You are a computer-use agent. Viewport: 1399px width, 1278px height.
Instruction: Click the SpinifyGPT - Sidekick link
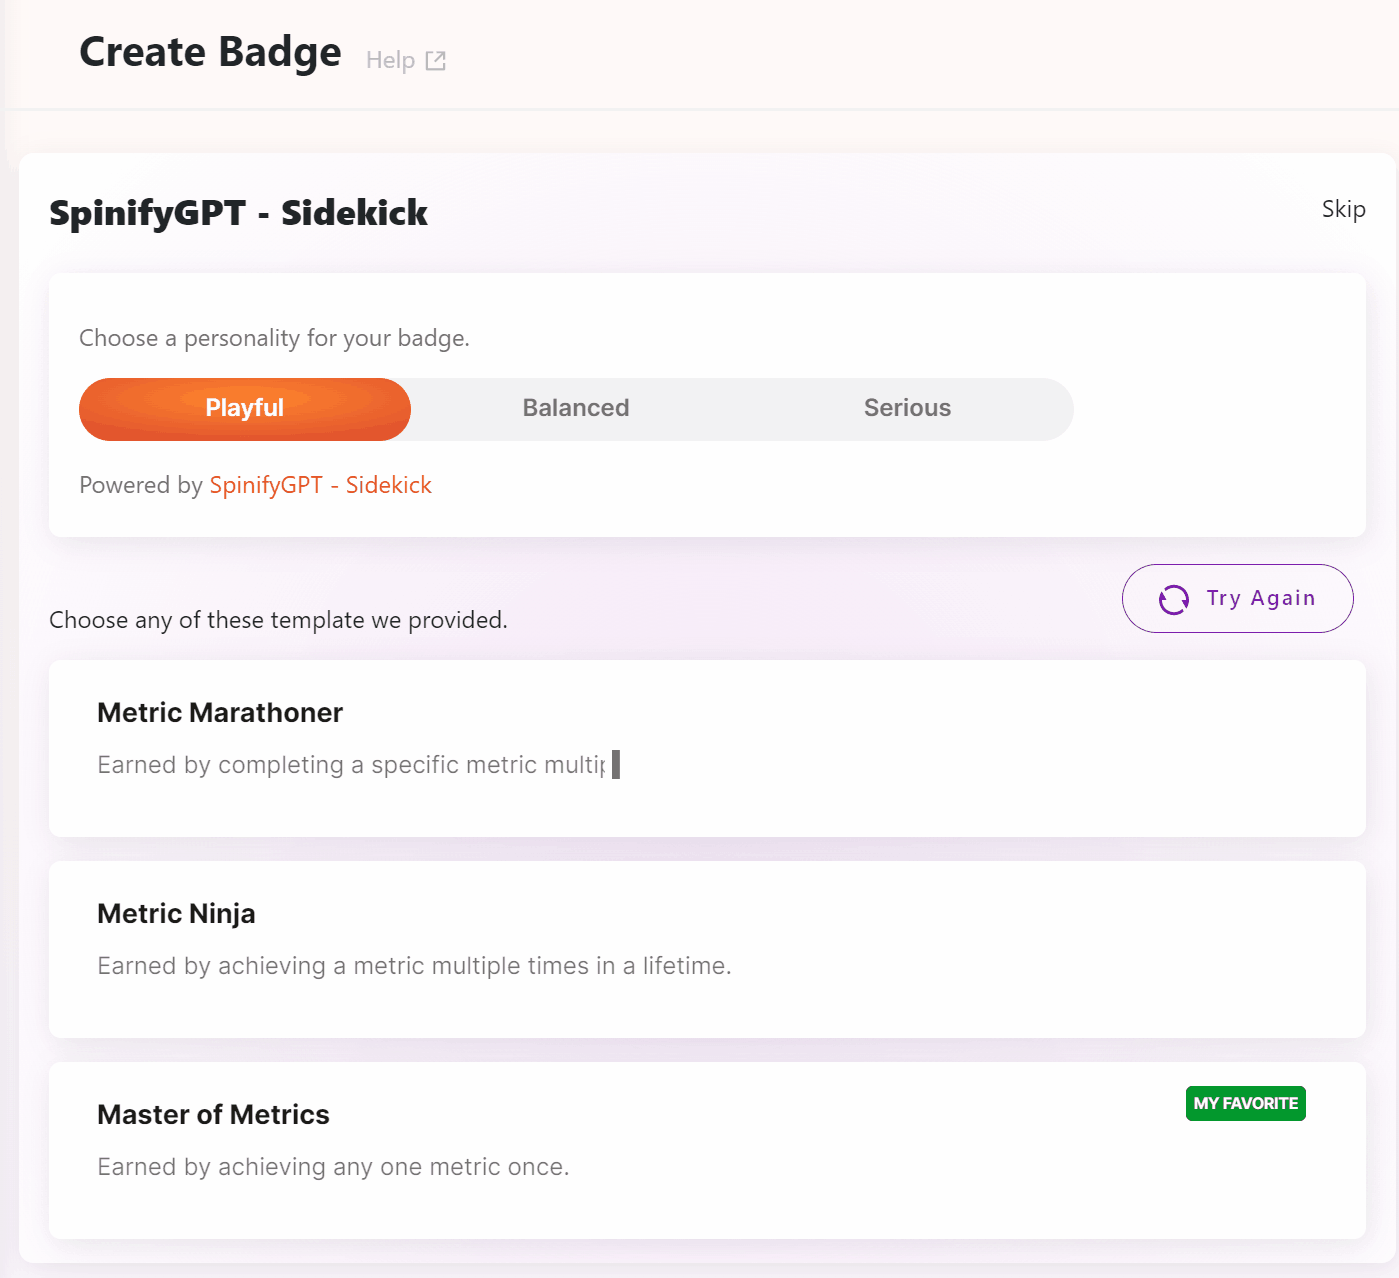pyautogui.click(x=320, y=485)
